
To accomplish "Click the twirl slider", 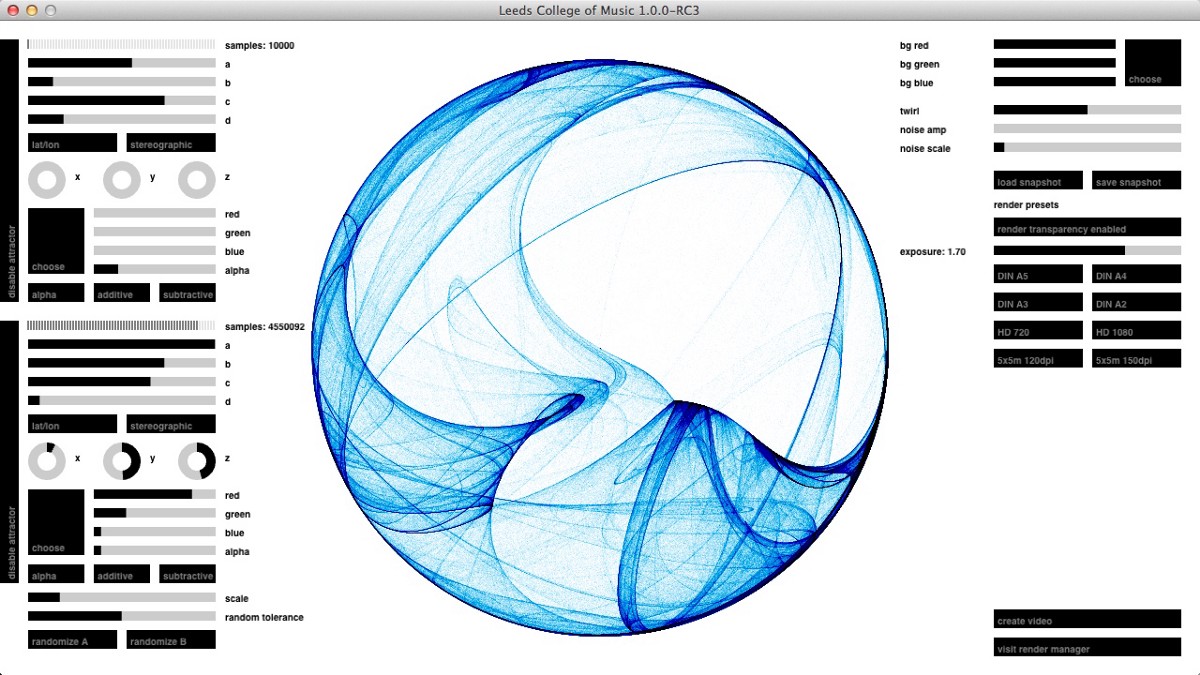I will pos(1086,110).
